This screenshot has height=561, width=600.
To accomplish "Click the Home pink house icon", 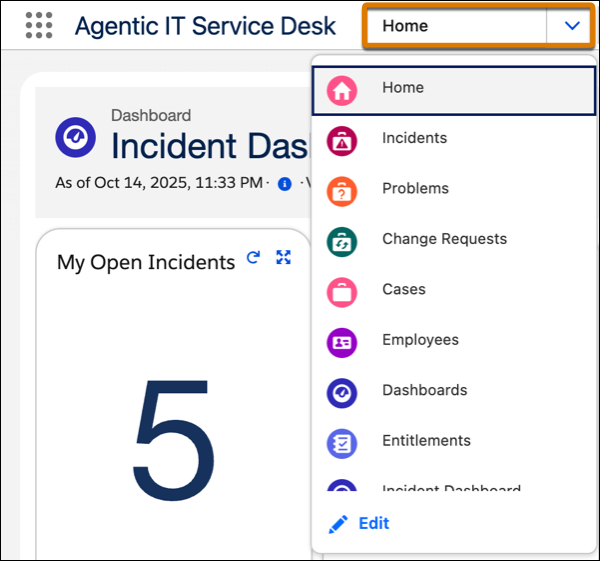I will point(342,91).
